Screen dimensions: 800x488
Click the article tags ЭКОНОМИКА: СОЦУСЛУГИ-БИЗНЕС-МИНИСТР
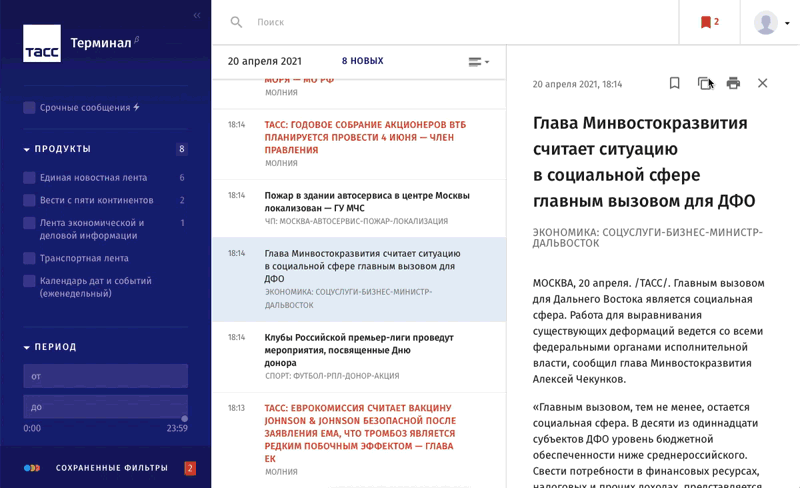647,237
